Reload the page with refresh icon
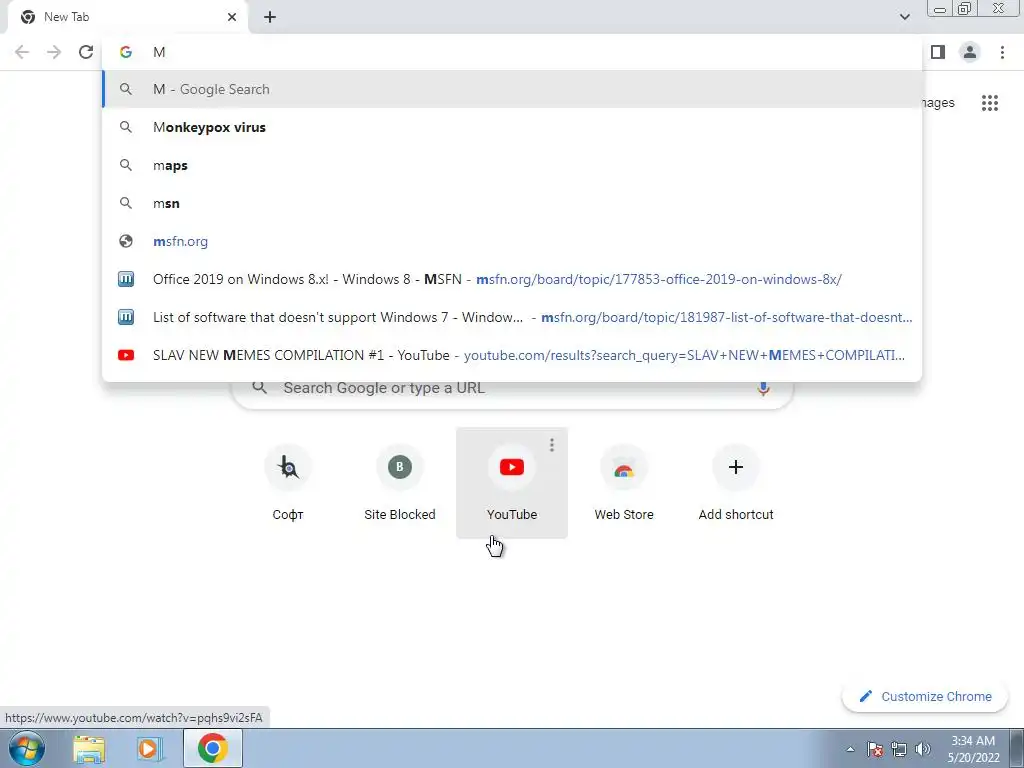 (86, 52)
